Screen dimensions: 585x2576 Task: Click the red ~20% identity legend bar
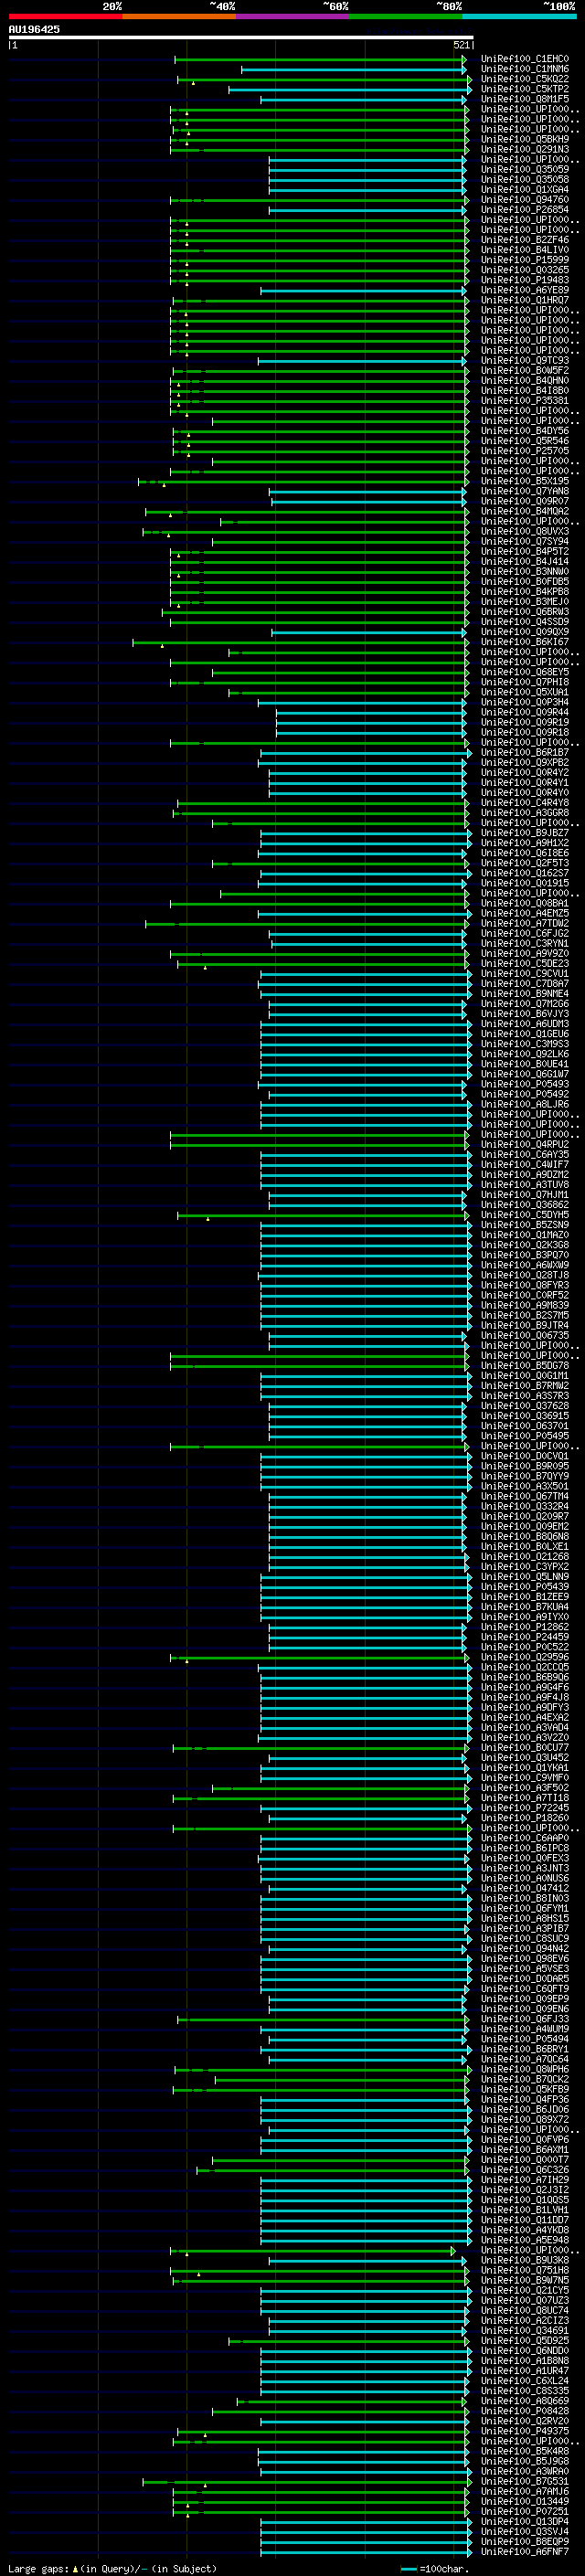tap(65, 16)
